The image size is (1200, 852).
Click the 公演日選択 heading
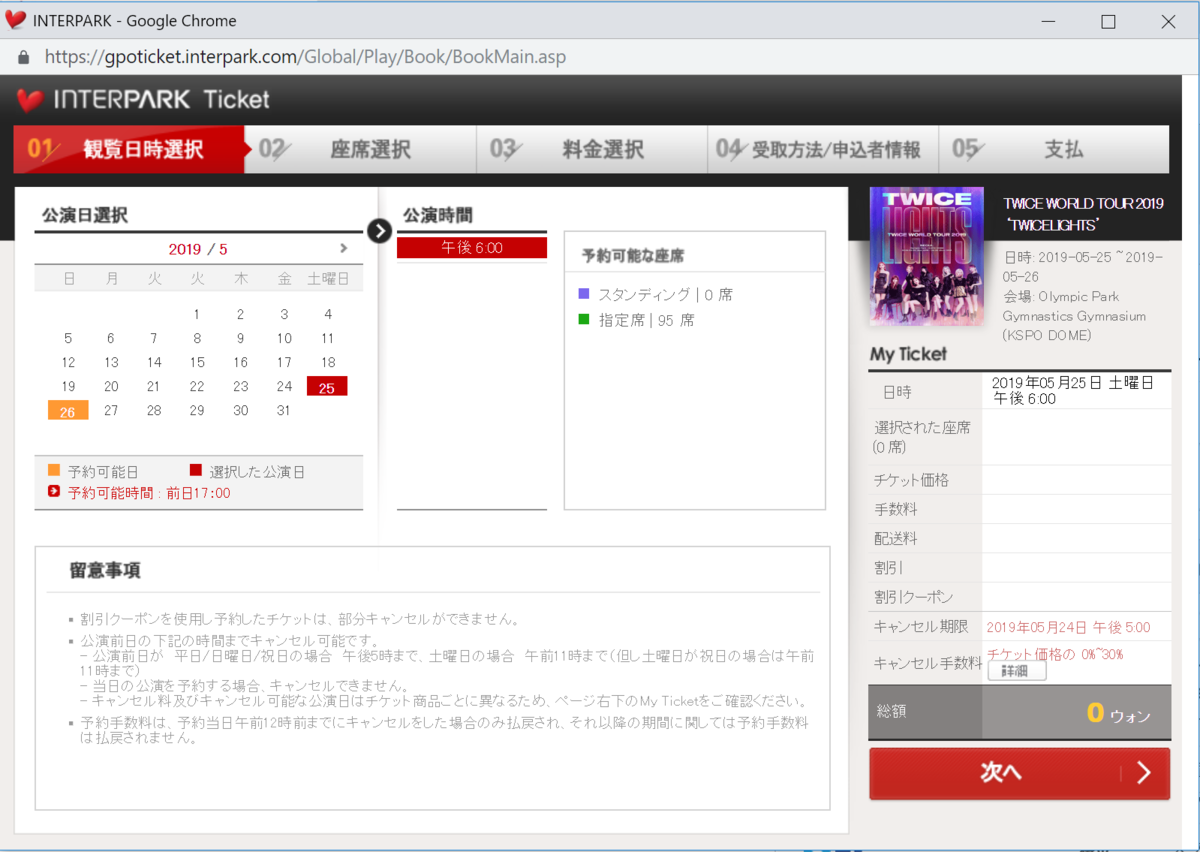[x=85, y=216]
